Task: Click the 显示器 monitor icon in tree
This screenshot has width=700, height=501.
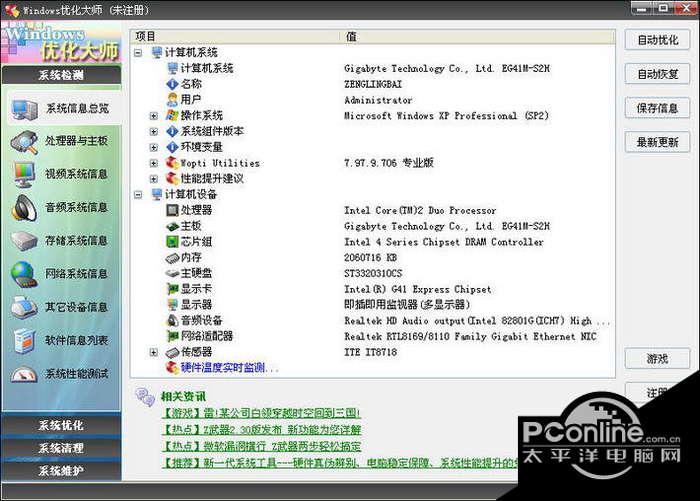Action: click(x=172, y=305)
